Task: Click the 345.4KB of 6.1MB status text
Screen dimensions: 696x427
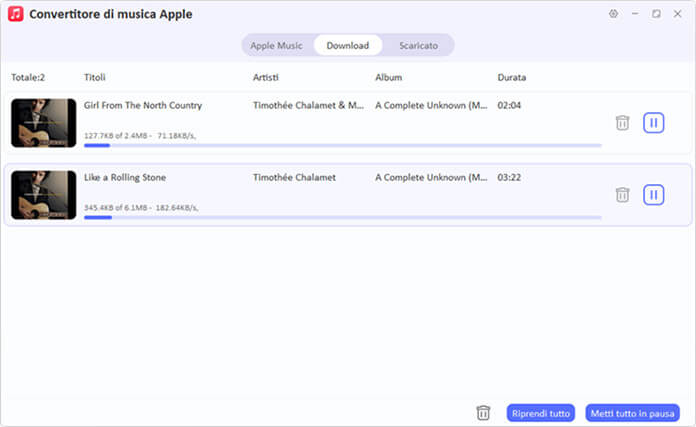Action: pyautogui.click(x=141, y=207)
